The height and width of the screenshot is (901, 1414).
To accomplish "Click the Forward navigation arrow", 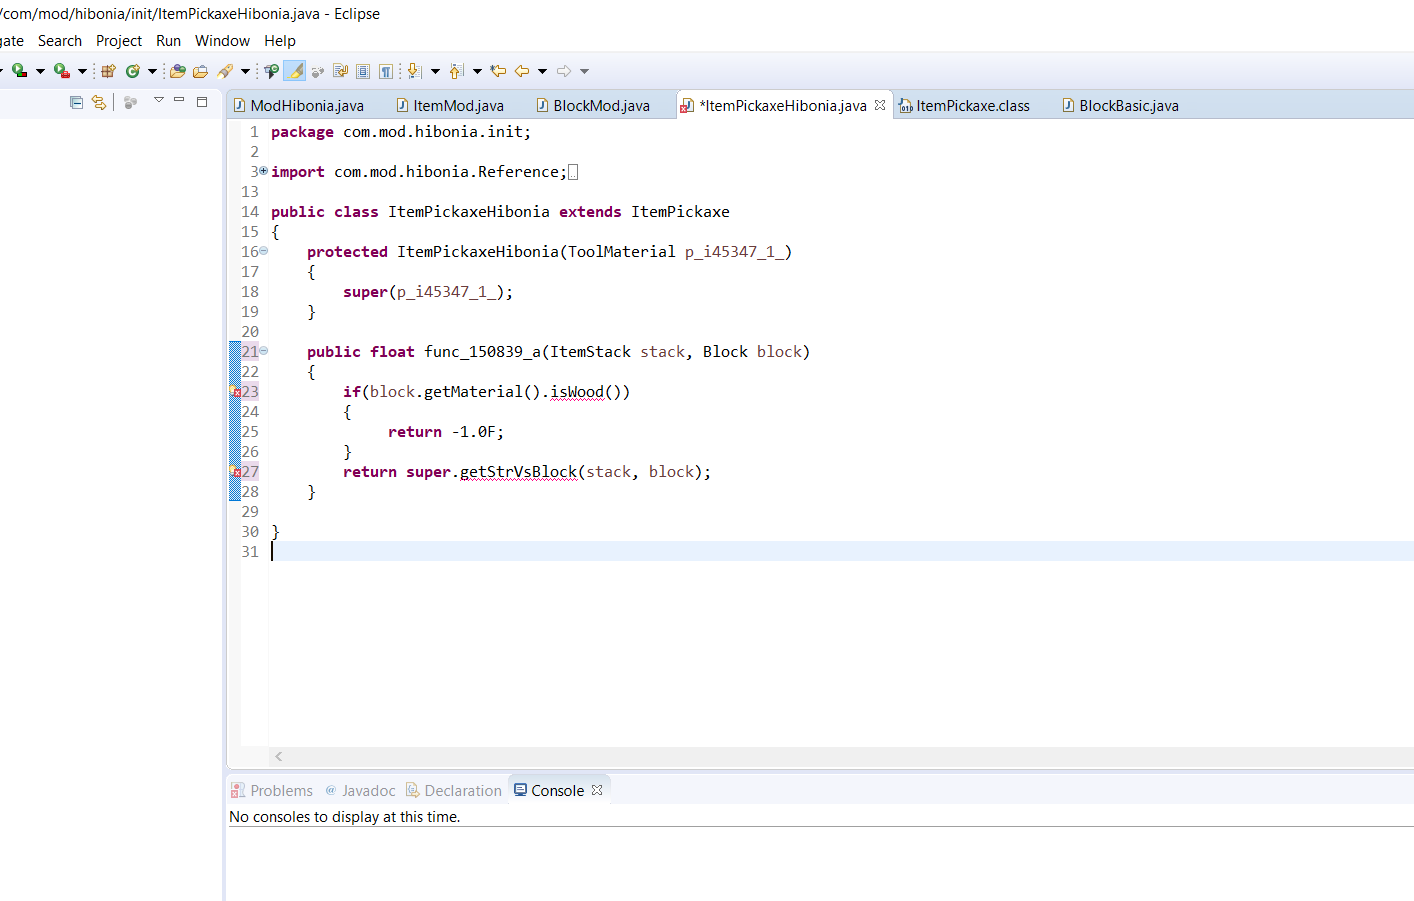I will [x=564, y=71].
